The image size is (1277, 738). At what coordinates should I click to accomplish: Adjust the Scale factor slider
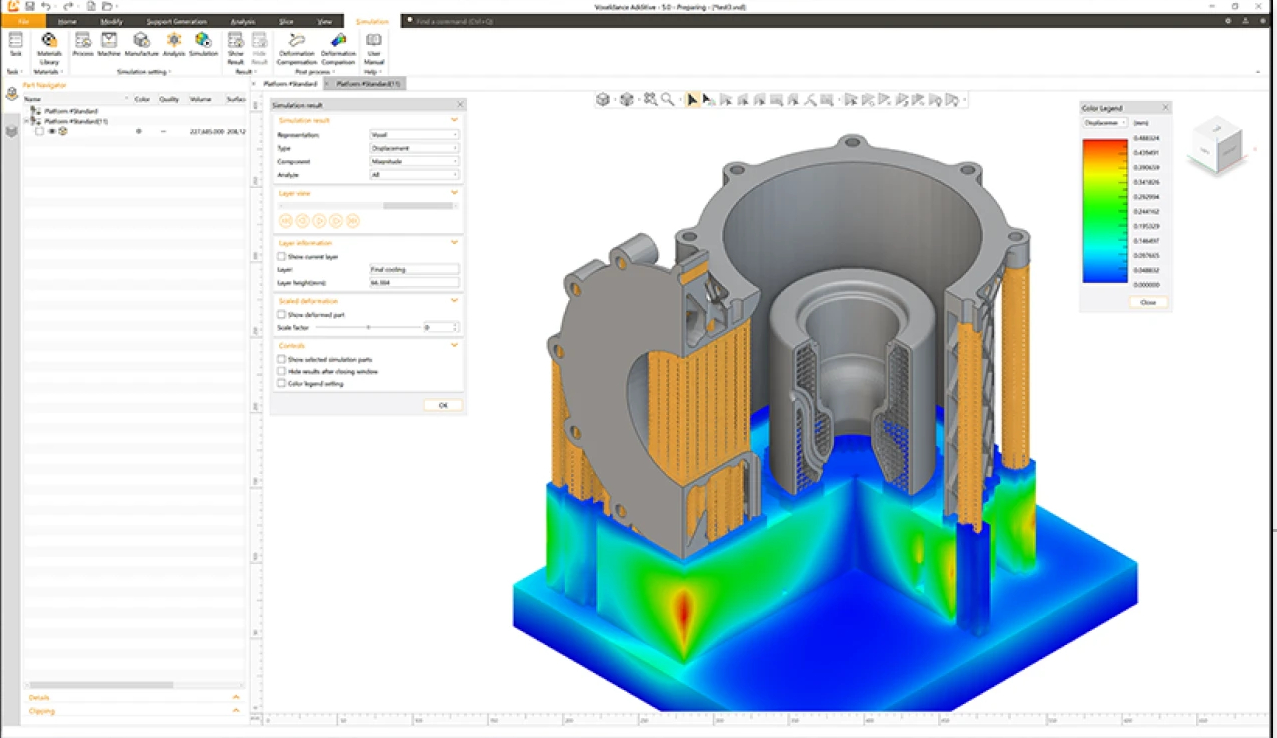[x=368, y=327]
